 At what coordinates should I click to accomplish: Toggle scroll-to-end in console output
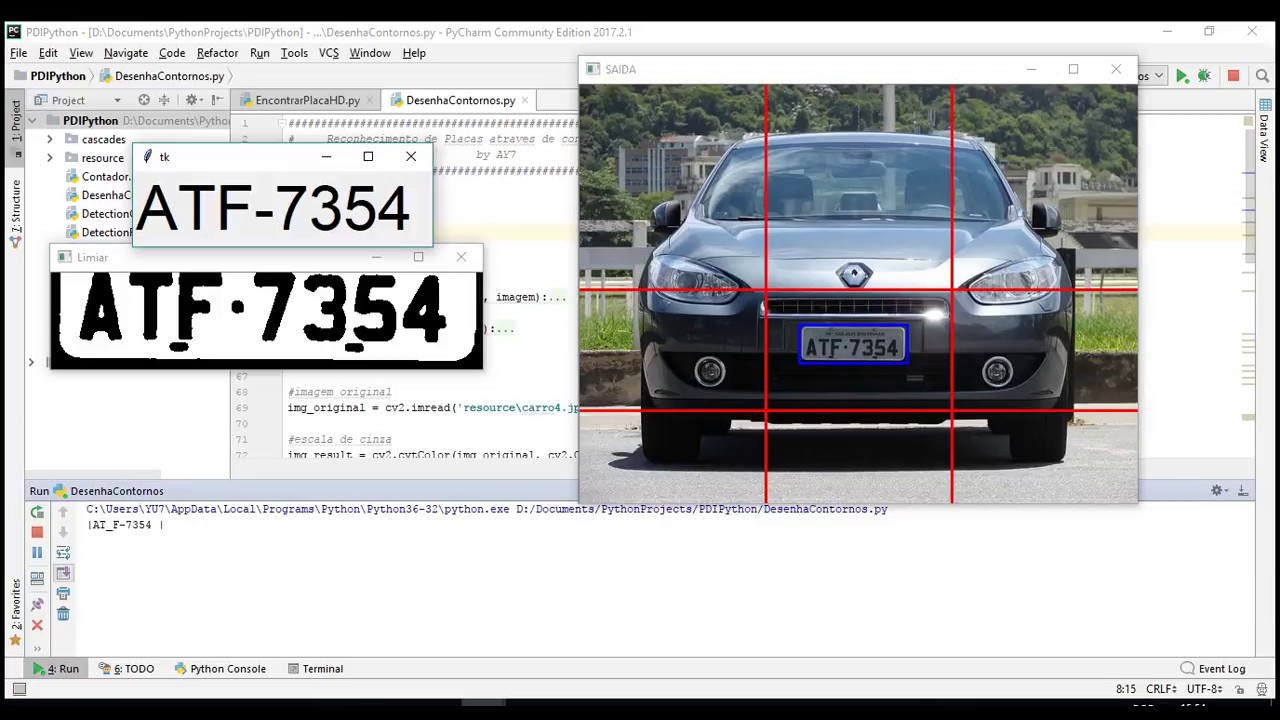click(x=63, y=574)
